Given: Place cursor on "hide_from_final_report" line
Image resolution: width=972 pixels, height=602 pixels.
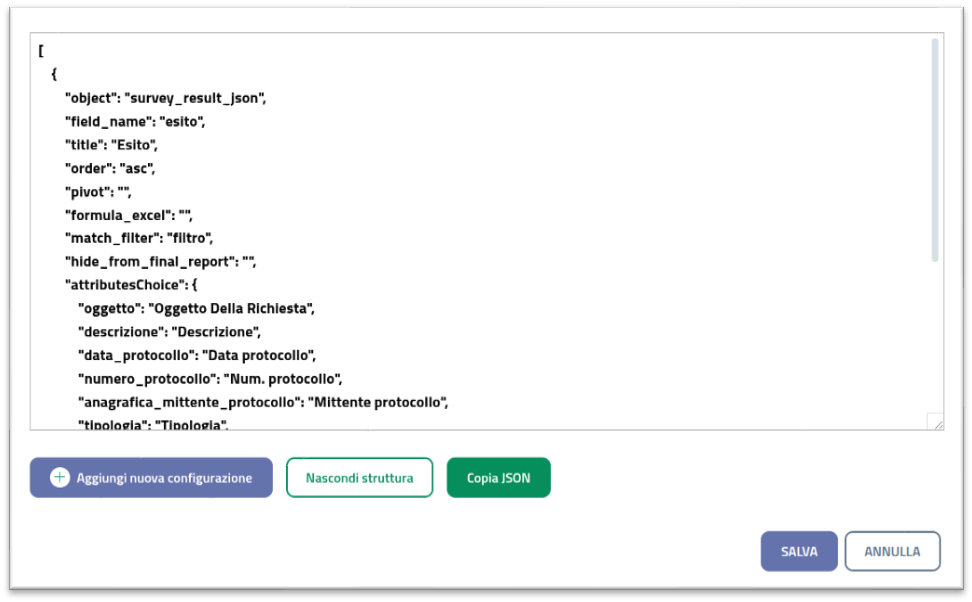Looking at the screenshot, I should 160,262.
